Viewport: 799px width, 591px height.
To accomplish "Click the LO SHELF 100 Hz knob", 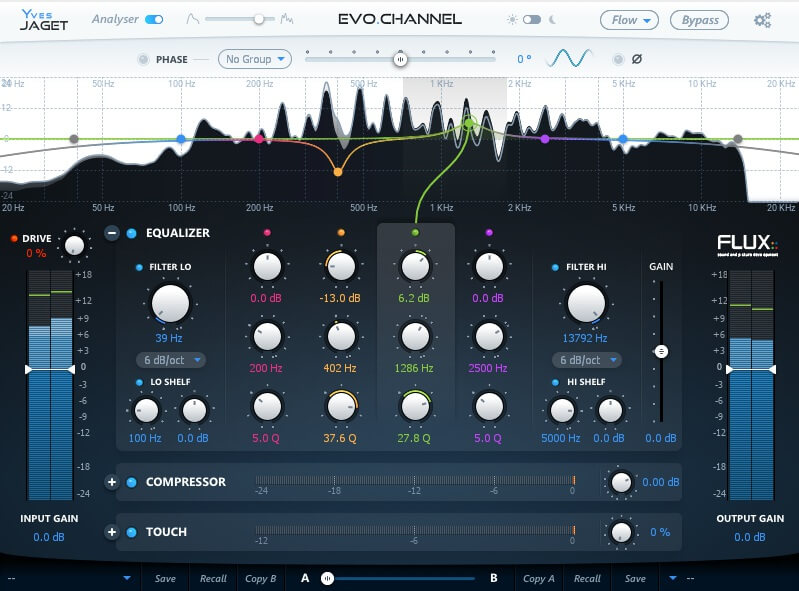I will tap(146, 411).
